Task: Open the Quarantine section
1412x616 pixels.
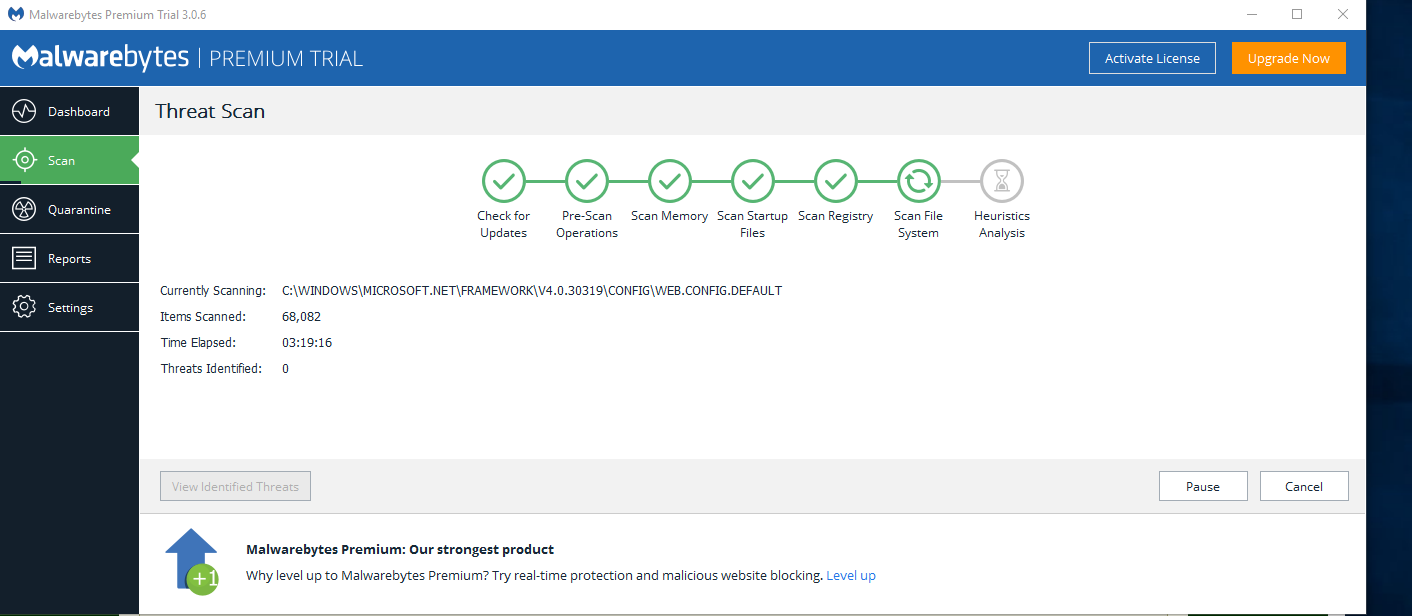Action: (69, 209)
